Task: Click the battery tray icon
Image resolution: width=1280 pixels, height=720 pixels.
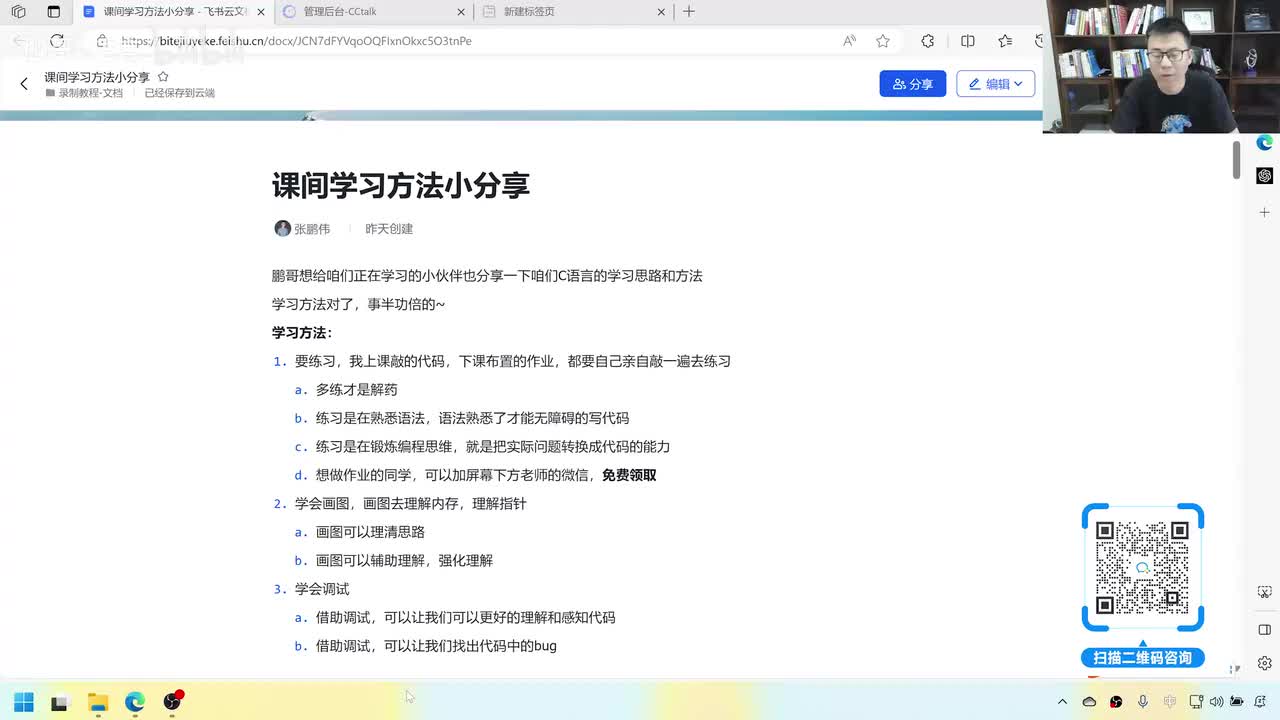Action: click(1237, 702)
